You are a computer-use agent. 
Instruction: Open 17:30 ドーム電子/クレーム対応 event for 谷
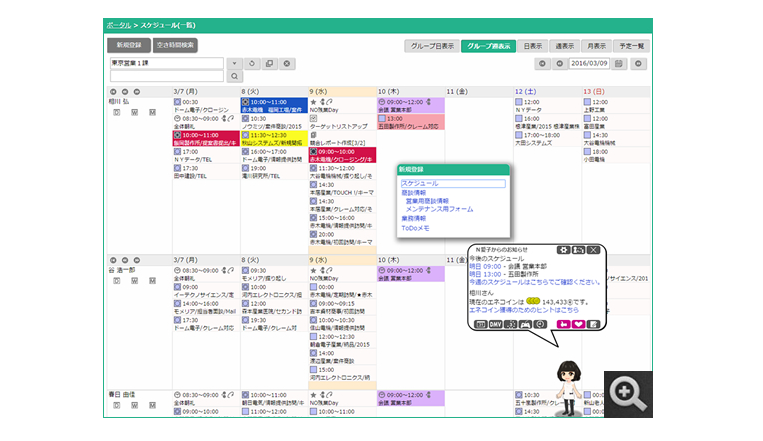(206, 324)
